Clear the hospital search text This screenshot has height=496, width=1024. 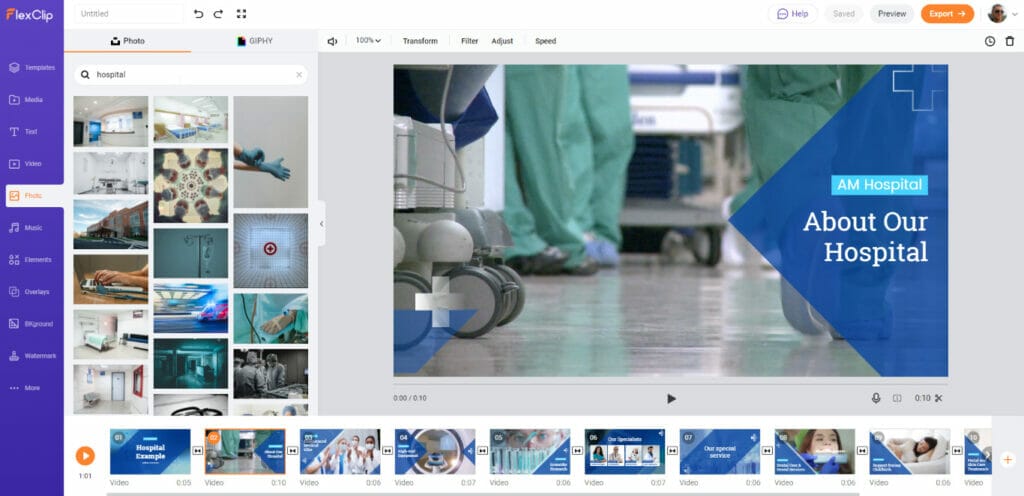coord(299,75)
